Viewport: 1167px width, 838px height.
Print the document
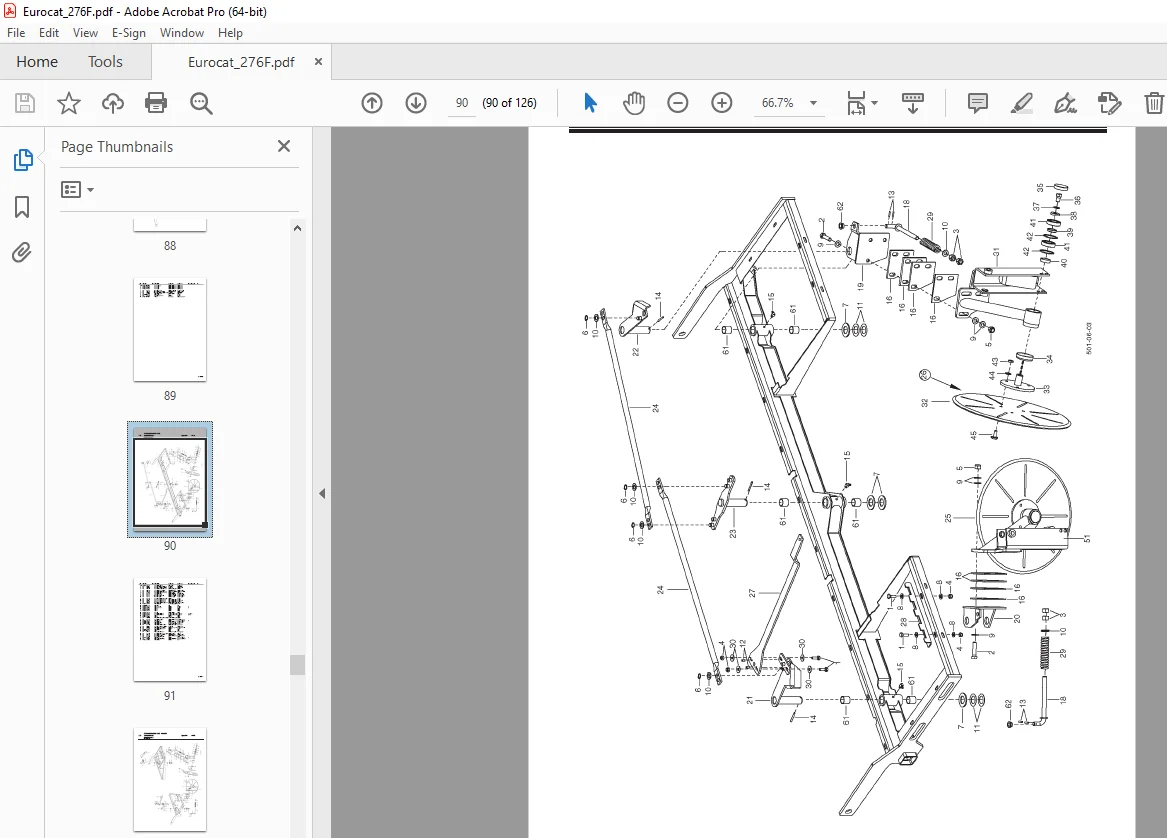(x=156, y=103)
